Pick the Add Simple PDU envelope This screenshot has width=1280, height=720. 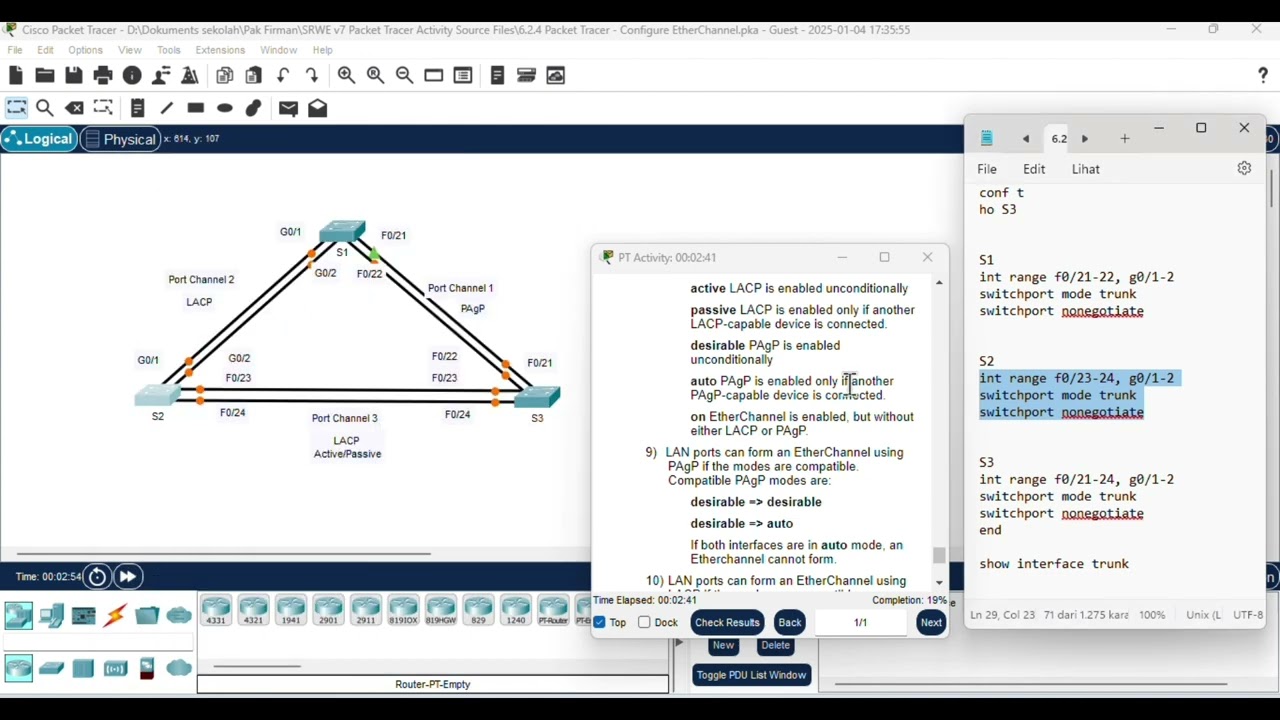tap(288, 108)
